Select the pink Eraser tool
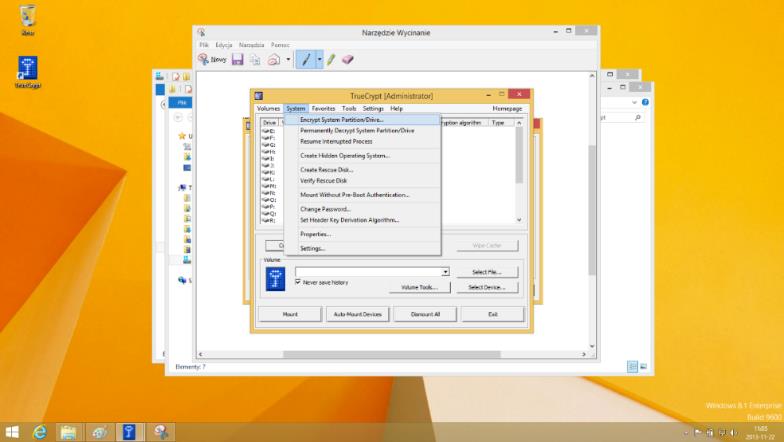Image resolution: width=784 pixels, height=442 pixels. [348, 60]
